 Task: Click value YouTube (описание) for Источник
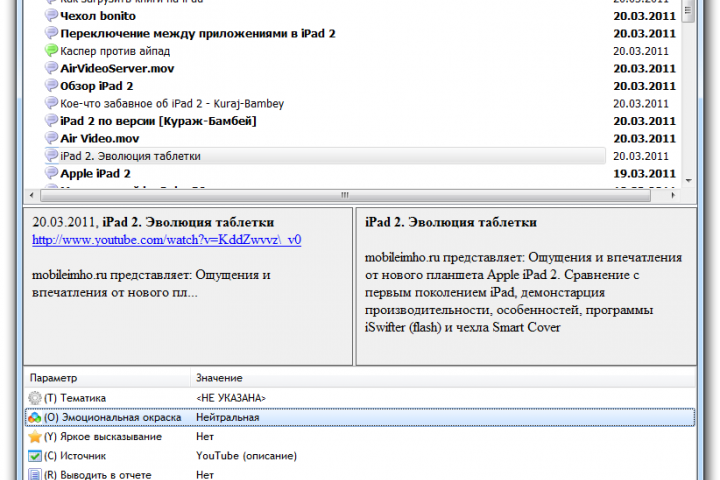pyautogui.click(x=246, y=456)
